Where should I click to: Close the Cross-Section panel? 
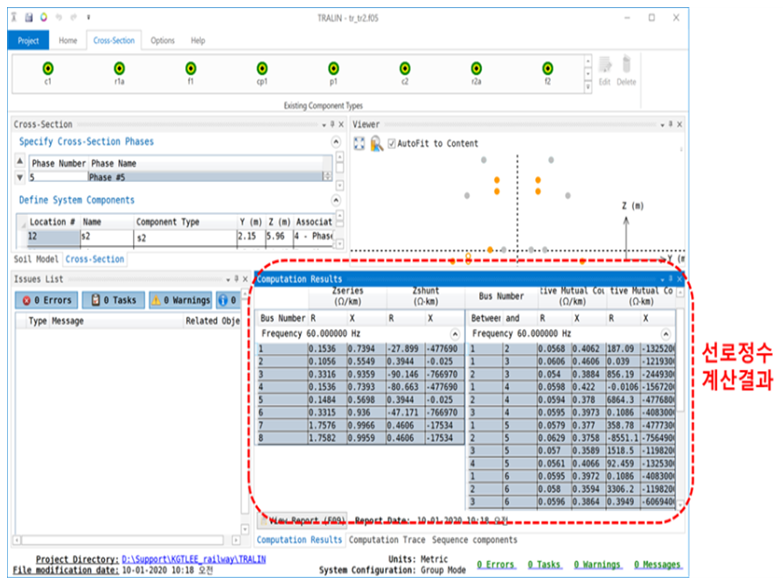click(x=341, y=124)
